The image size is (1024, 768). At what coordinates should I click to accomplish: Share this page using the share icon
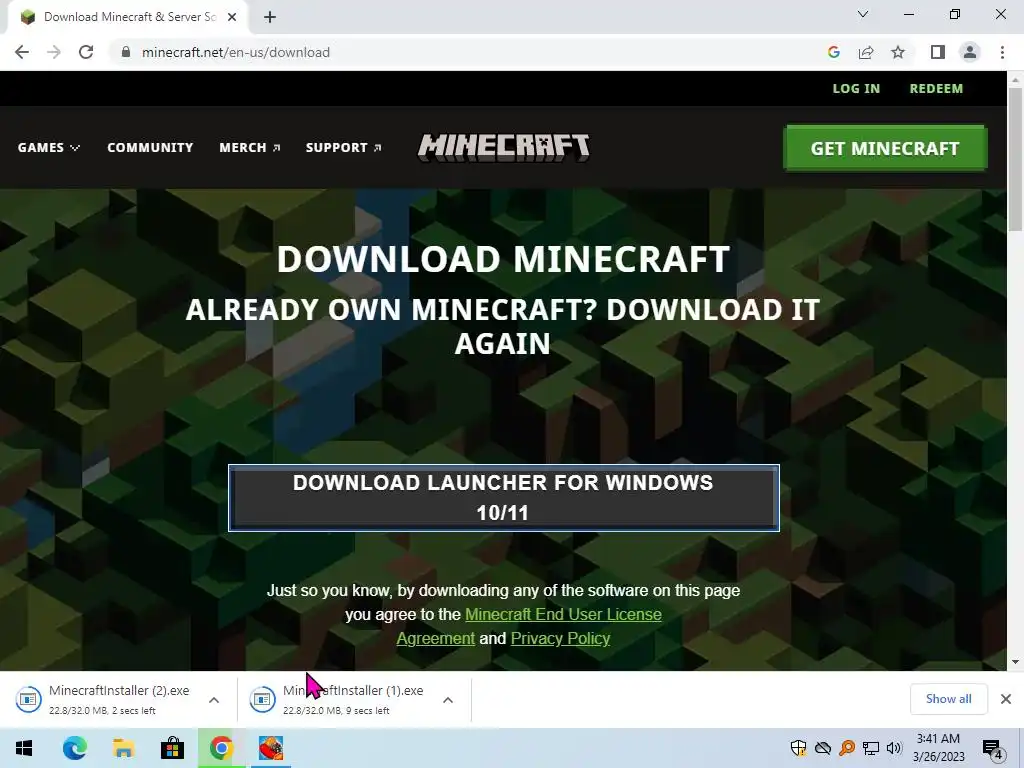pos(866,52)
